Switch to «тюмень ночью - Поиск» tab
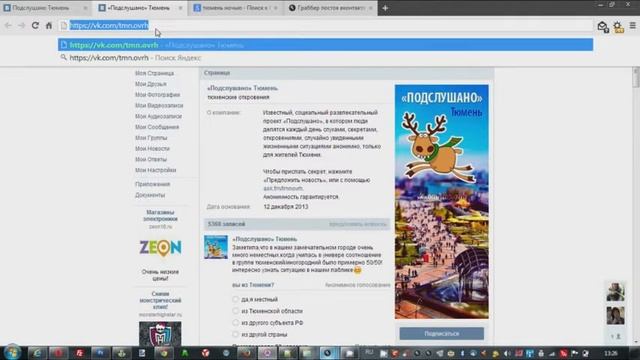The height and width of the screenshot is (360, 640). (235, 8)
